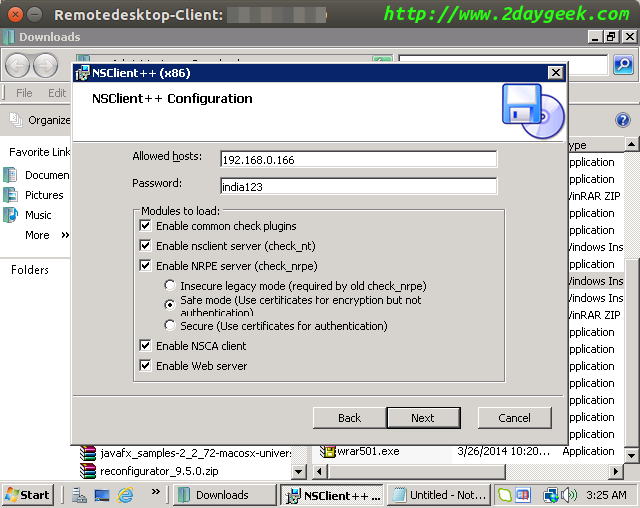Restore the Downloads window
This screenshot has height=508, width=640.
pyautogui.click(x=611, y=37)
